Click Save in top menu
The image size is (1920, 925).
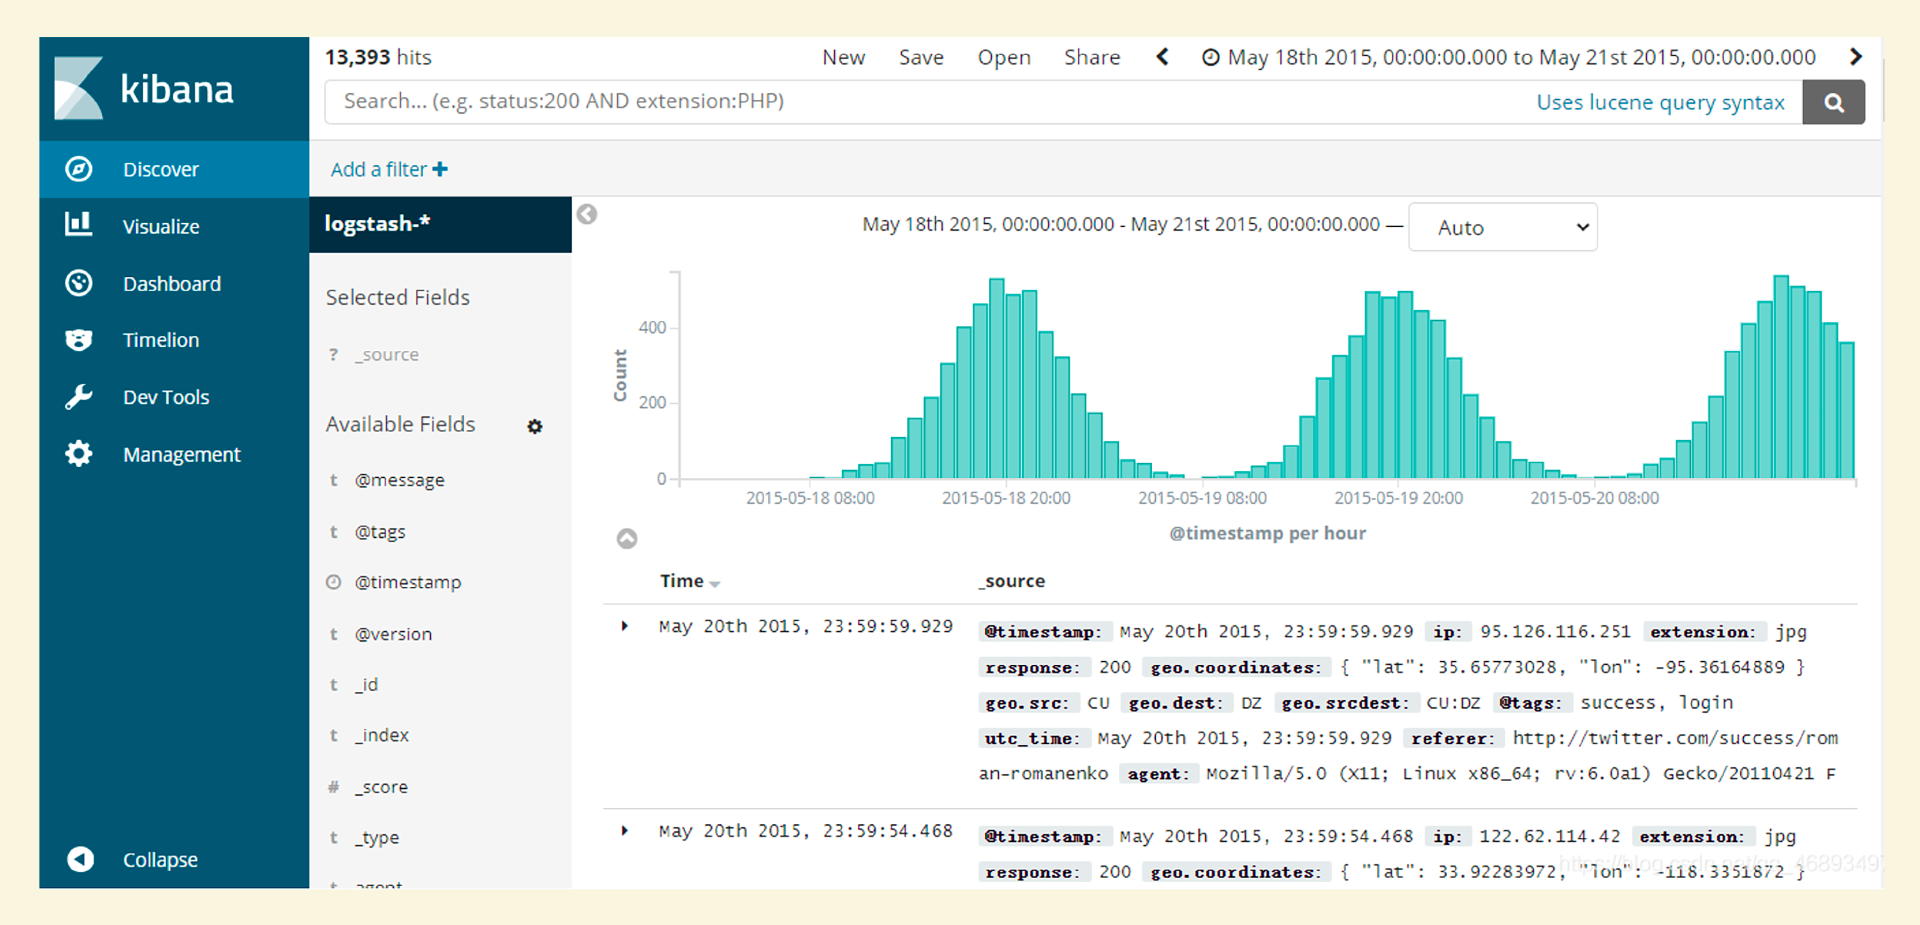(x=921, y=57)
